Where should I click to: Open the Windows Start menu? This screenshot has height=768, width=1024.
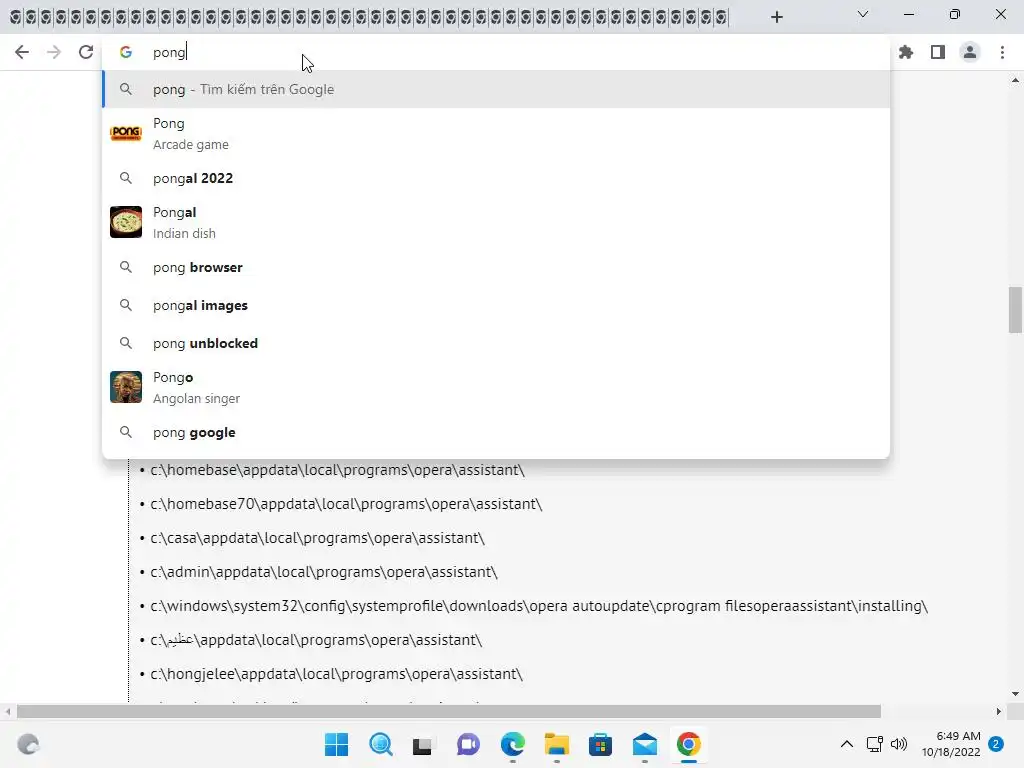click(336, 744)
